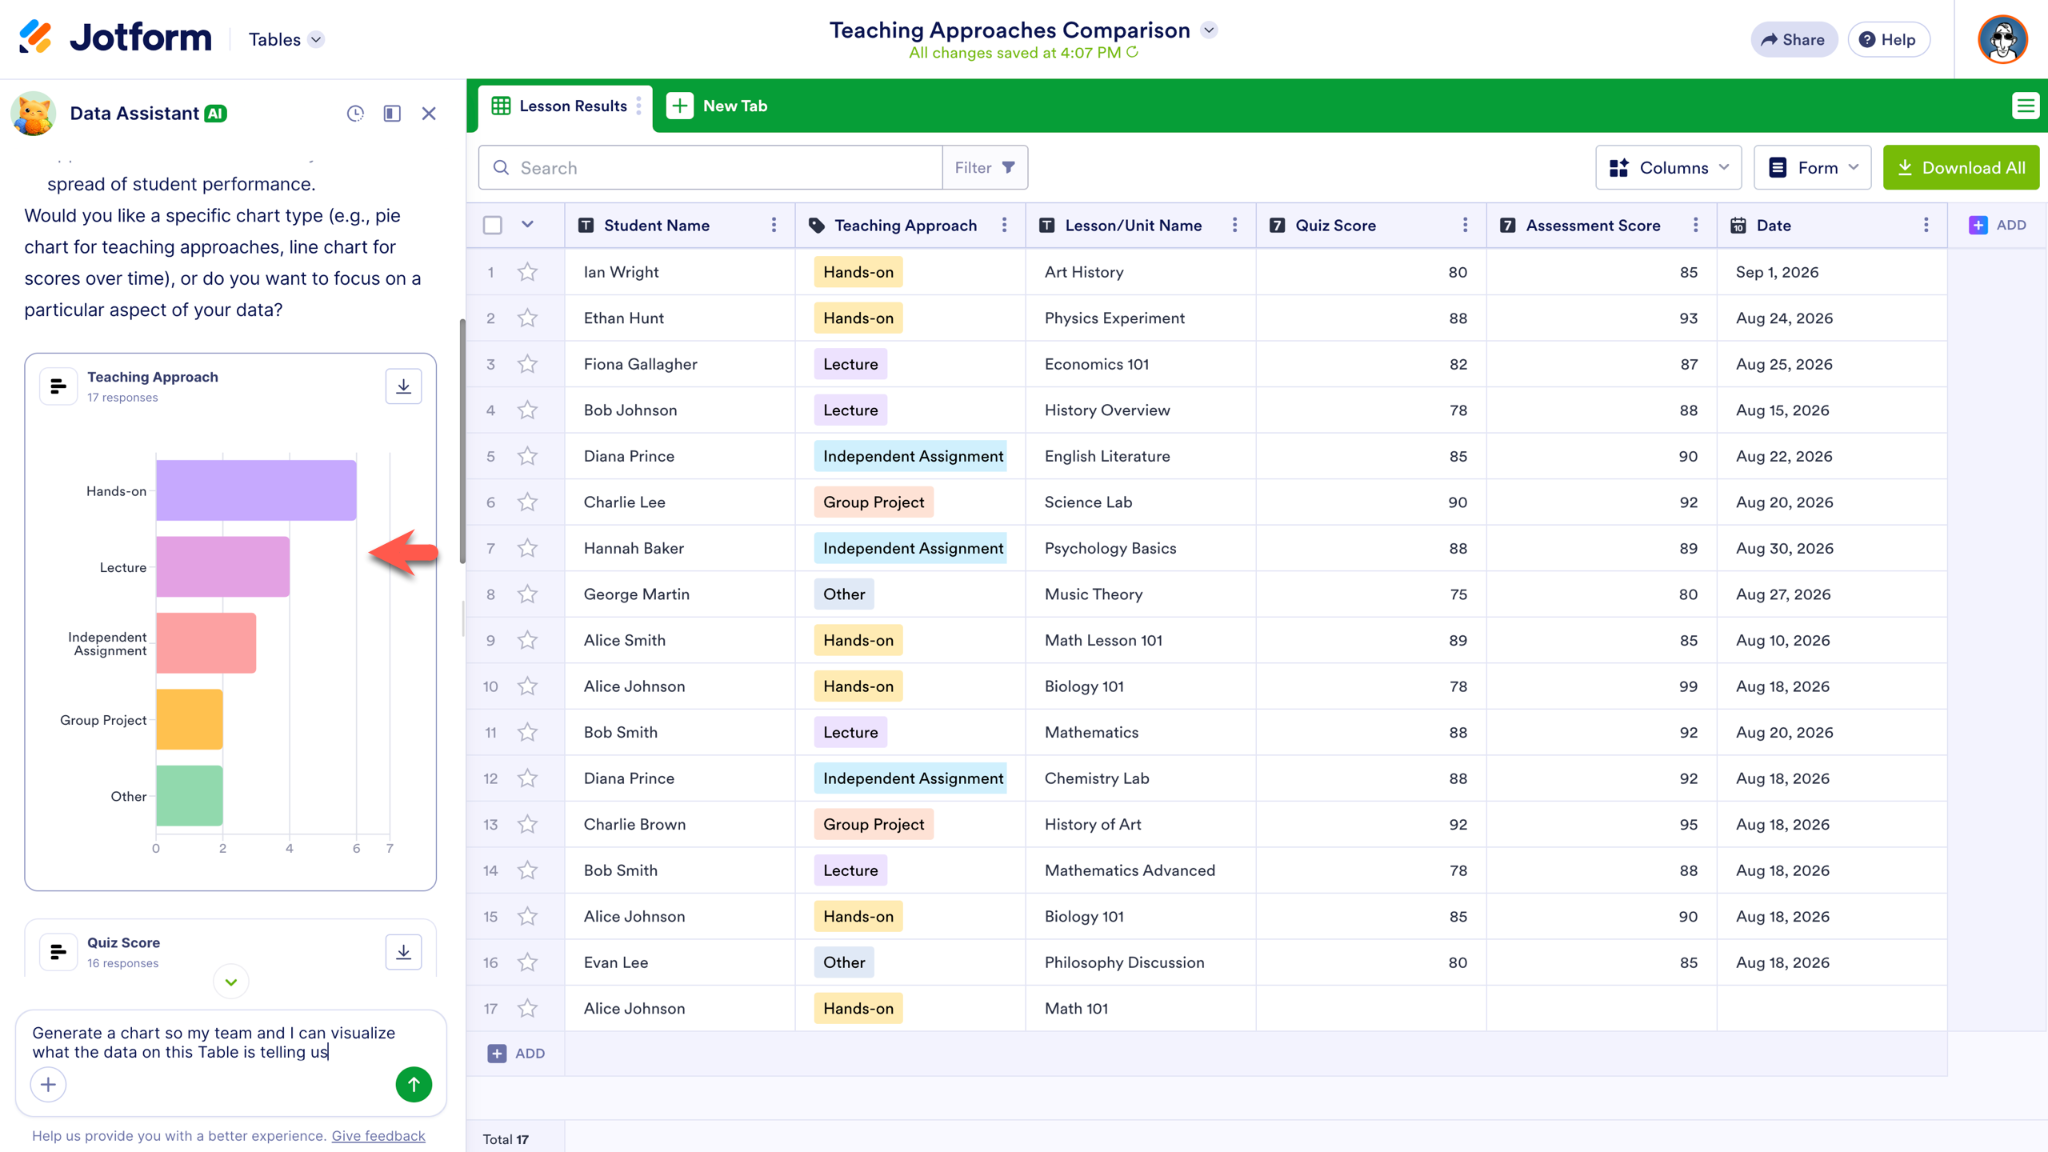Open the Columns dropdown
Screen dimensions: 2048x1152
(x=1668, y=167)
